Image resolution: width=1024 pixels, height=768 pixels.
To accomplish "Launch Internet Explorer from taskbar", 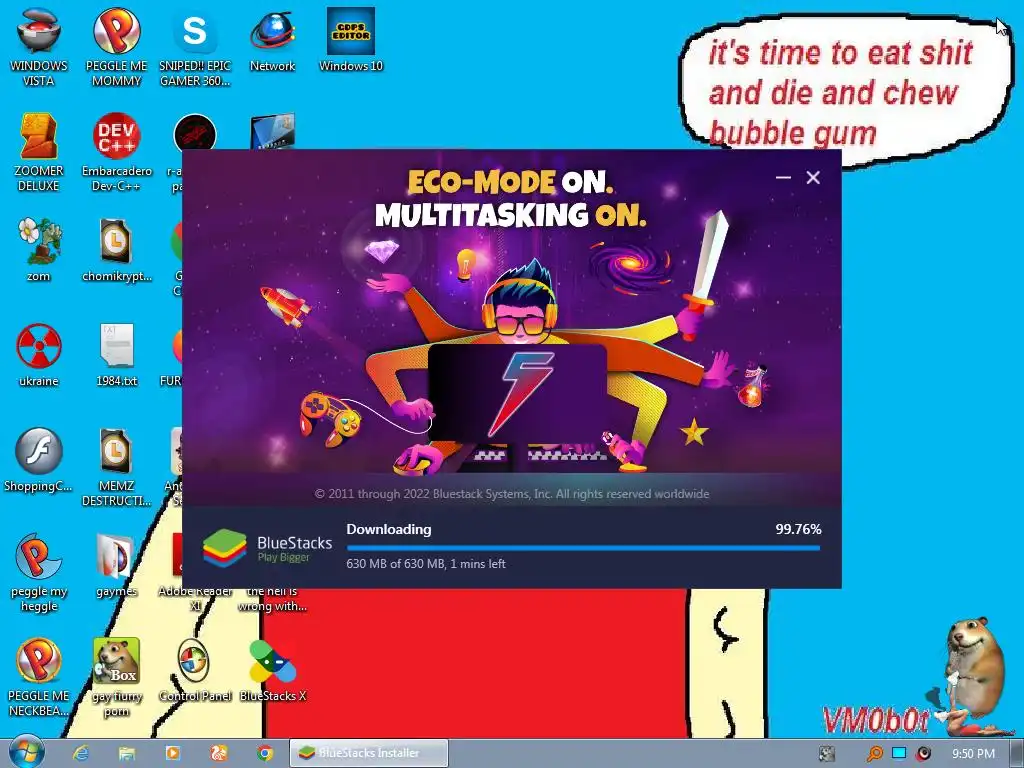I will click(81, 753).
